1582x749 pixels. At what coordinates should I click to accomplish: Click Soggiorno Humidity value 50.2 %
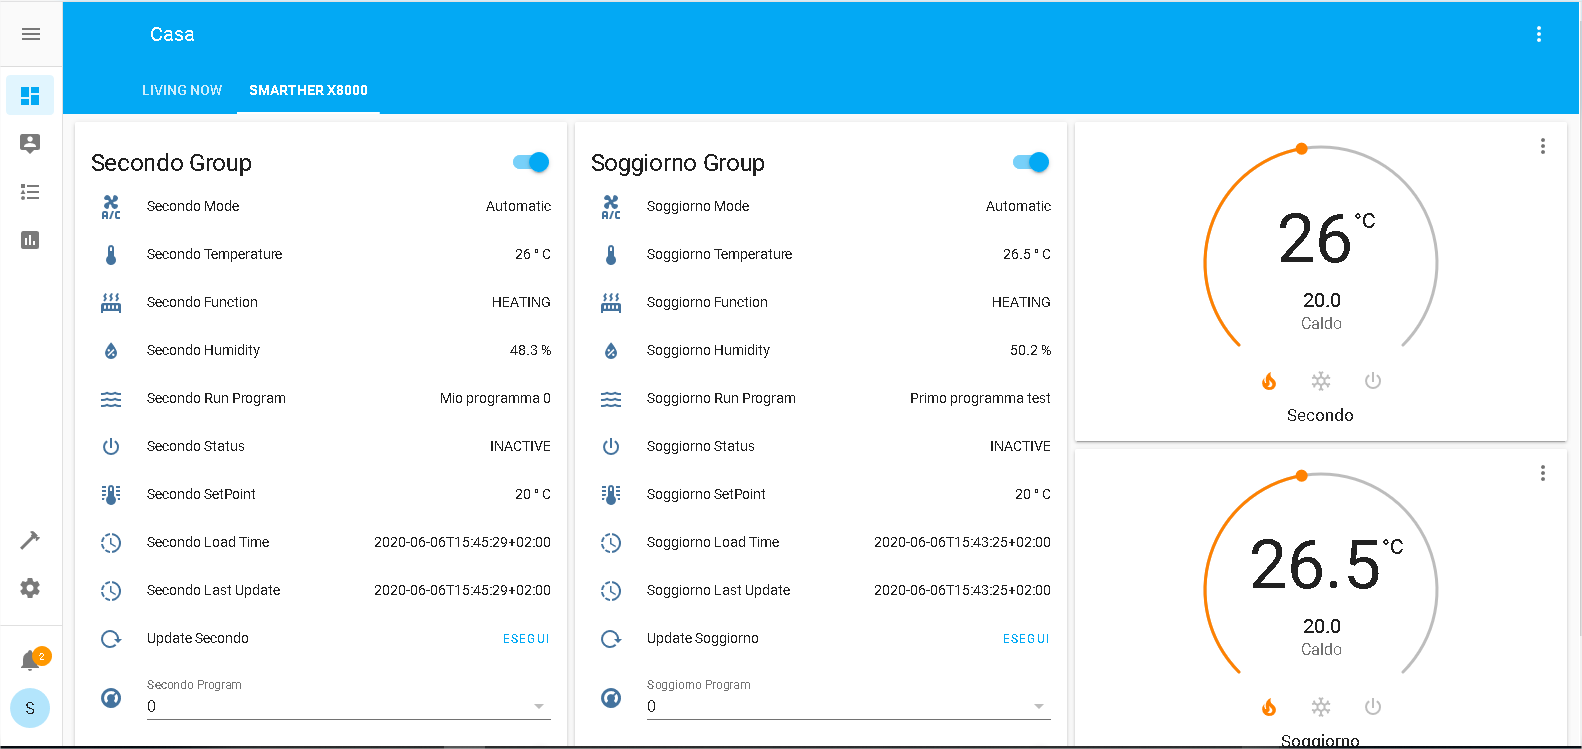click(x=1030, y=351)
